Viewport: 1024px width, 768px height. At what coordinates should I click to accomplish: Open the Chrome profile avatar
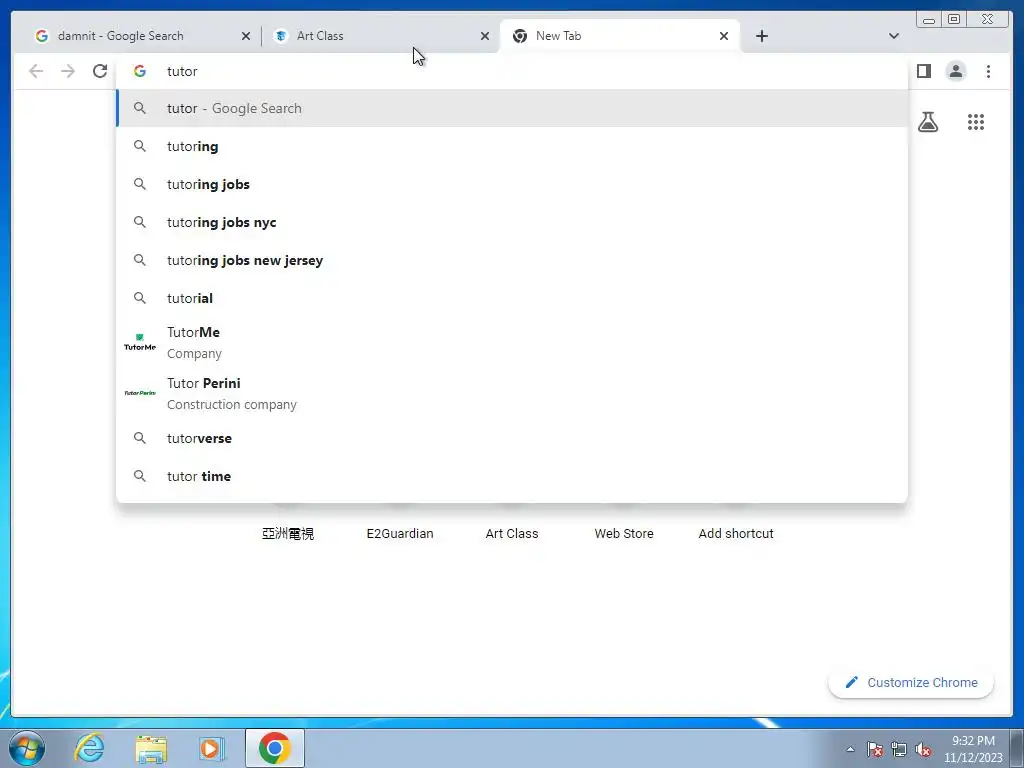point(955,71)
